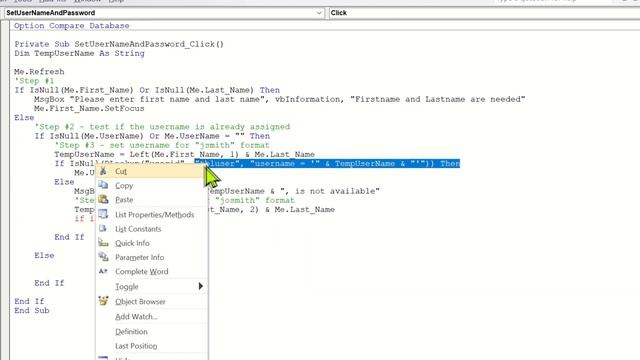Screen dimensions: 640x360
Task: Click the Quick Info icon
Action: click(103, 243)
